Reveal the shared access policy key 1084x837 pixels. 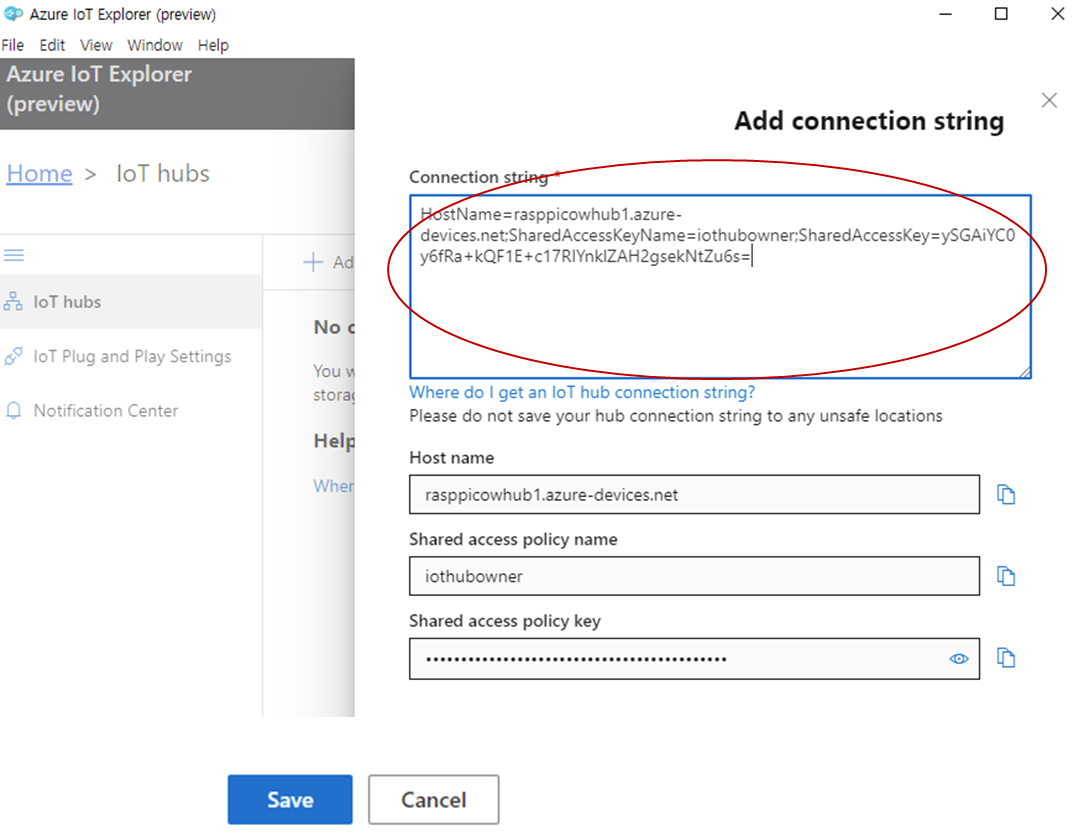[x=959, y=659]
